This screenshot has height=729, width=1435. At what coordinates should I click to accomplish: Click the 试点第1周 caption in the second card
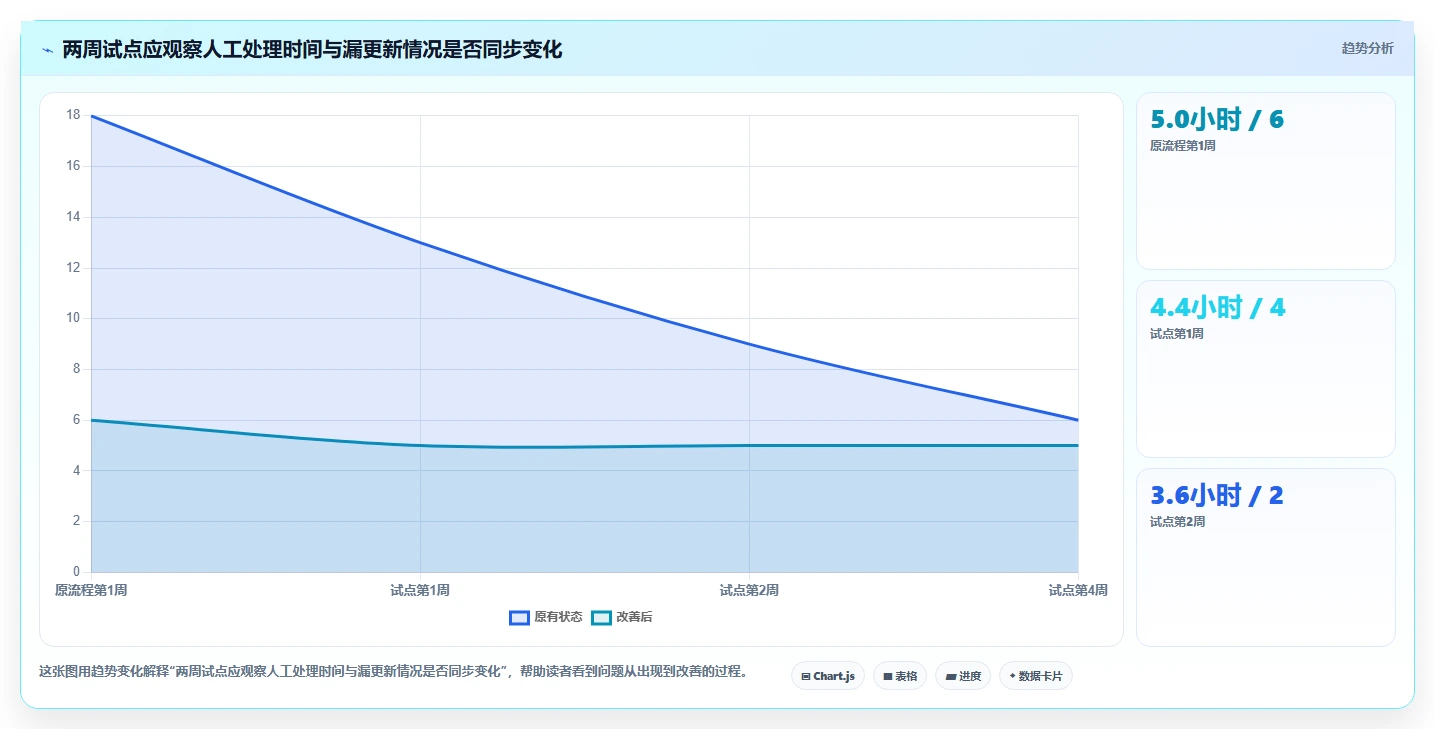1177,334
